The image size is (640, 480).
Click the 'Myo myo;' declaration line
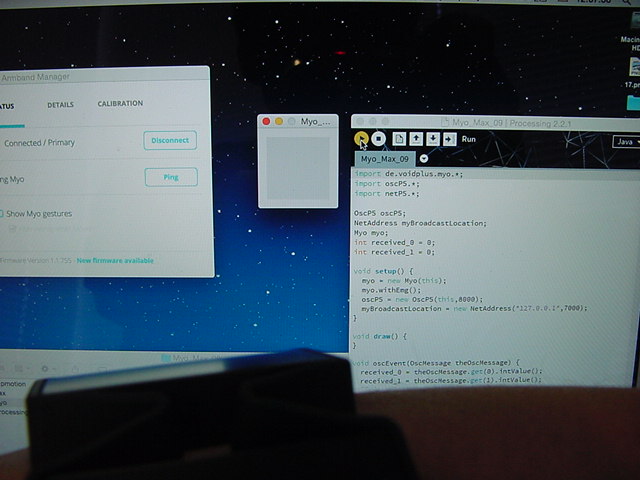pos(371,233)
